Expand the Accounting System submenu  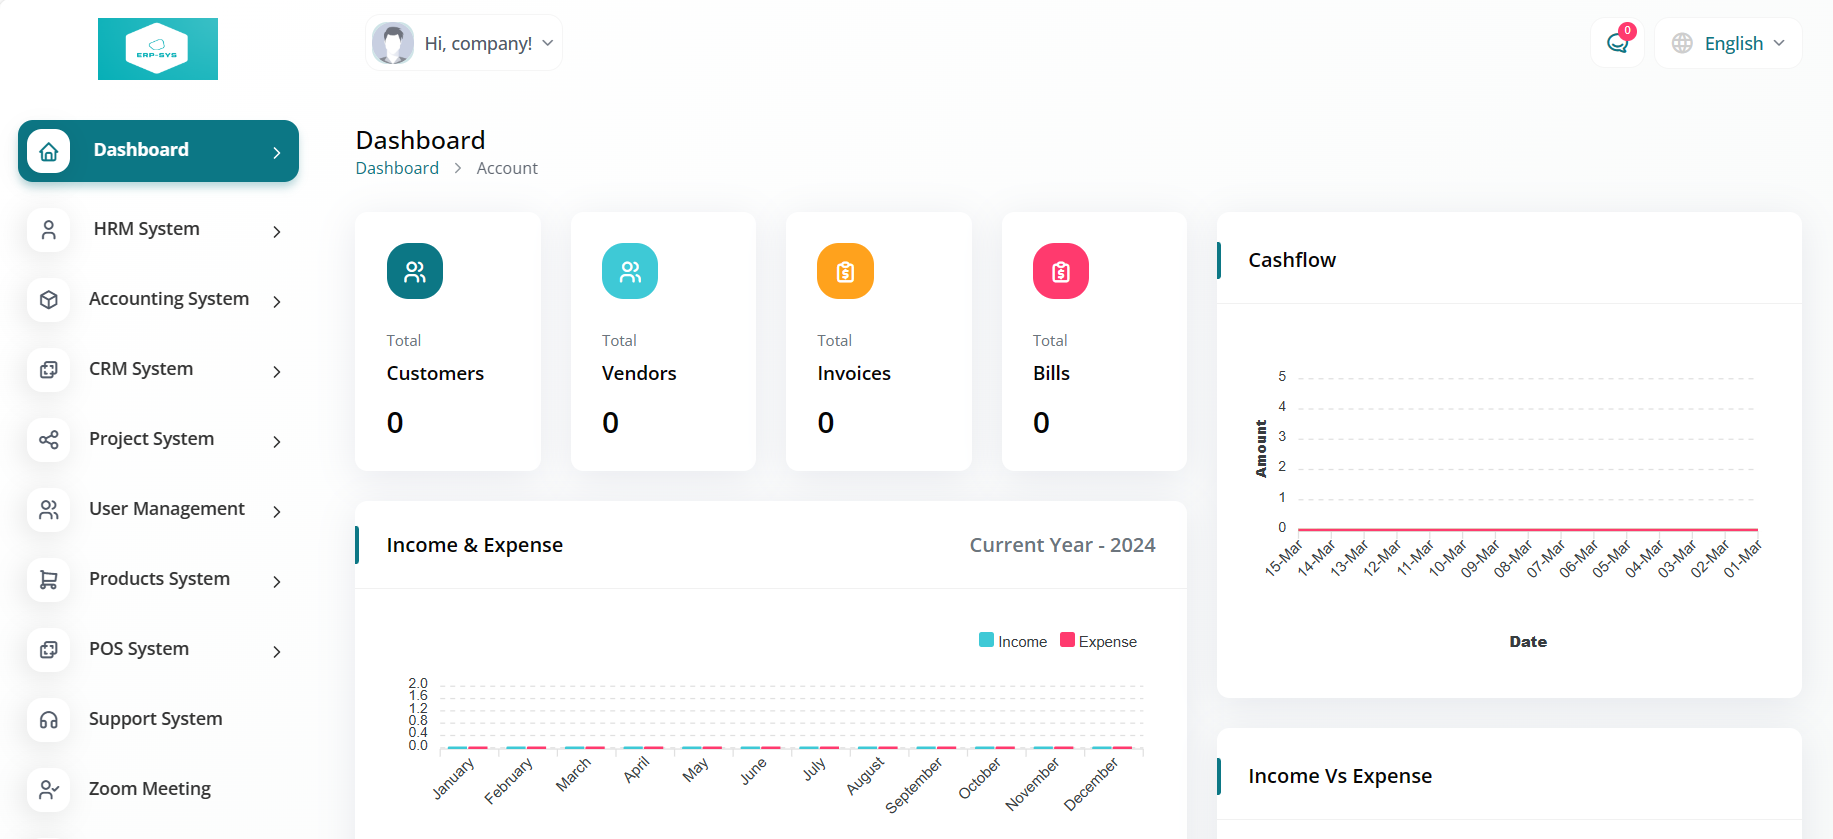coord(159,299)
